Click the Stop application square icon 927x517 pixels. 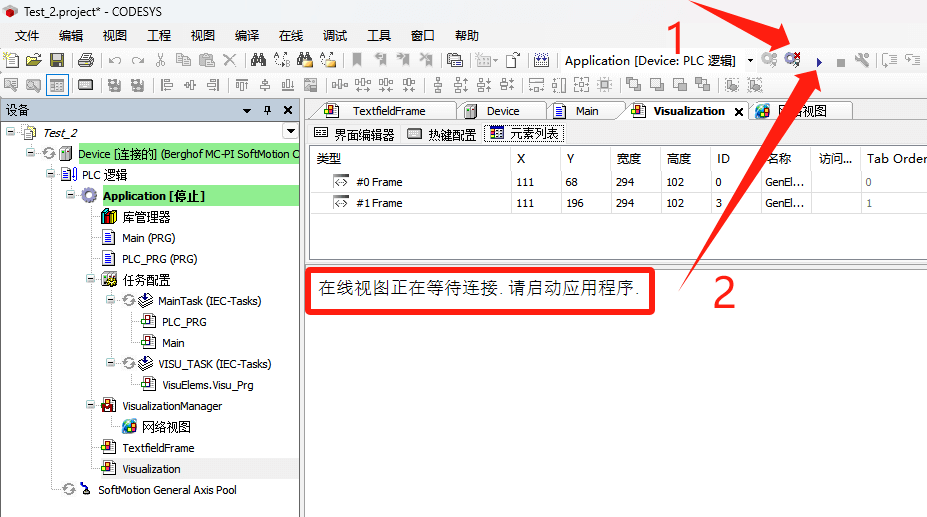841,62
